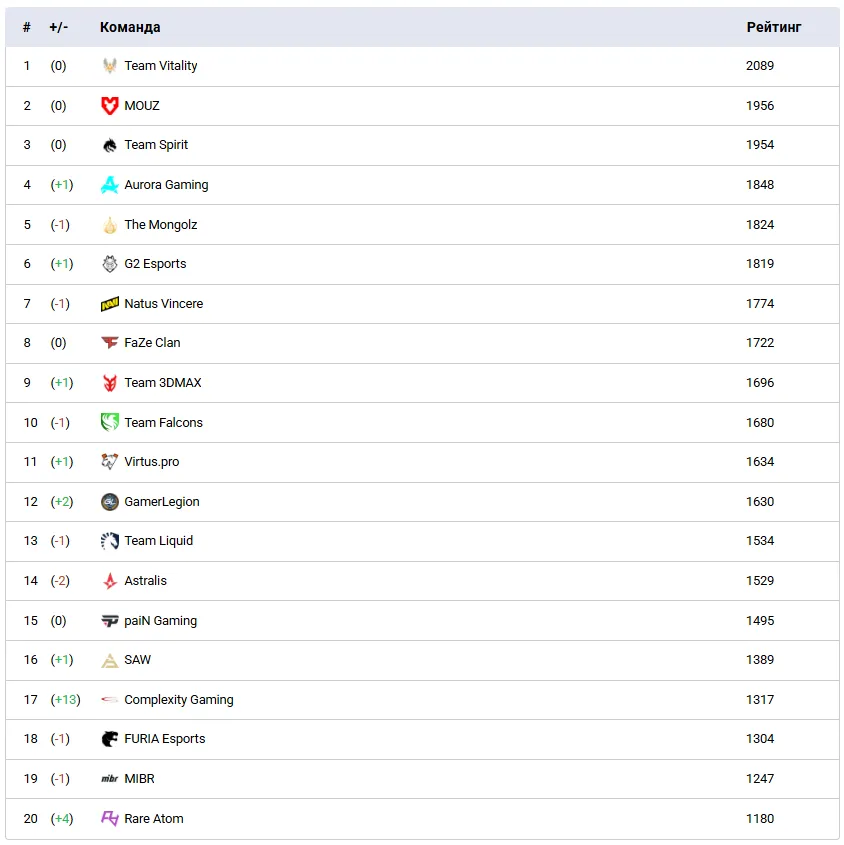Image resolution: width=844 pixels, height=845 pixels.
Task: Open the Astralis team page link
Action: click(x=146, y=581)
